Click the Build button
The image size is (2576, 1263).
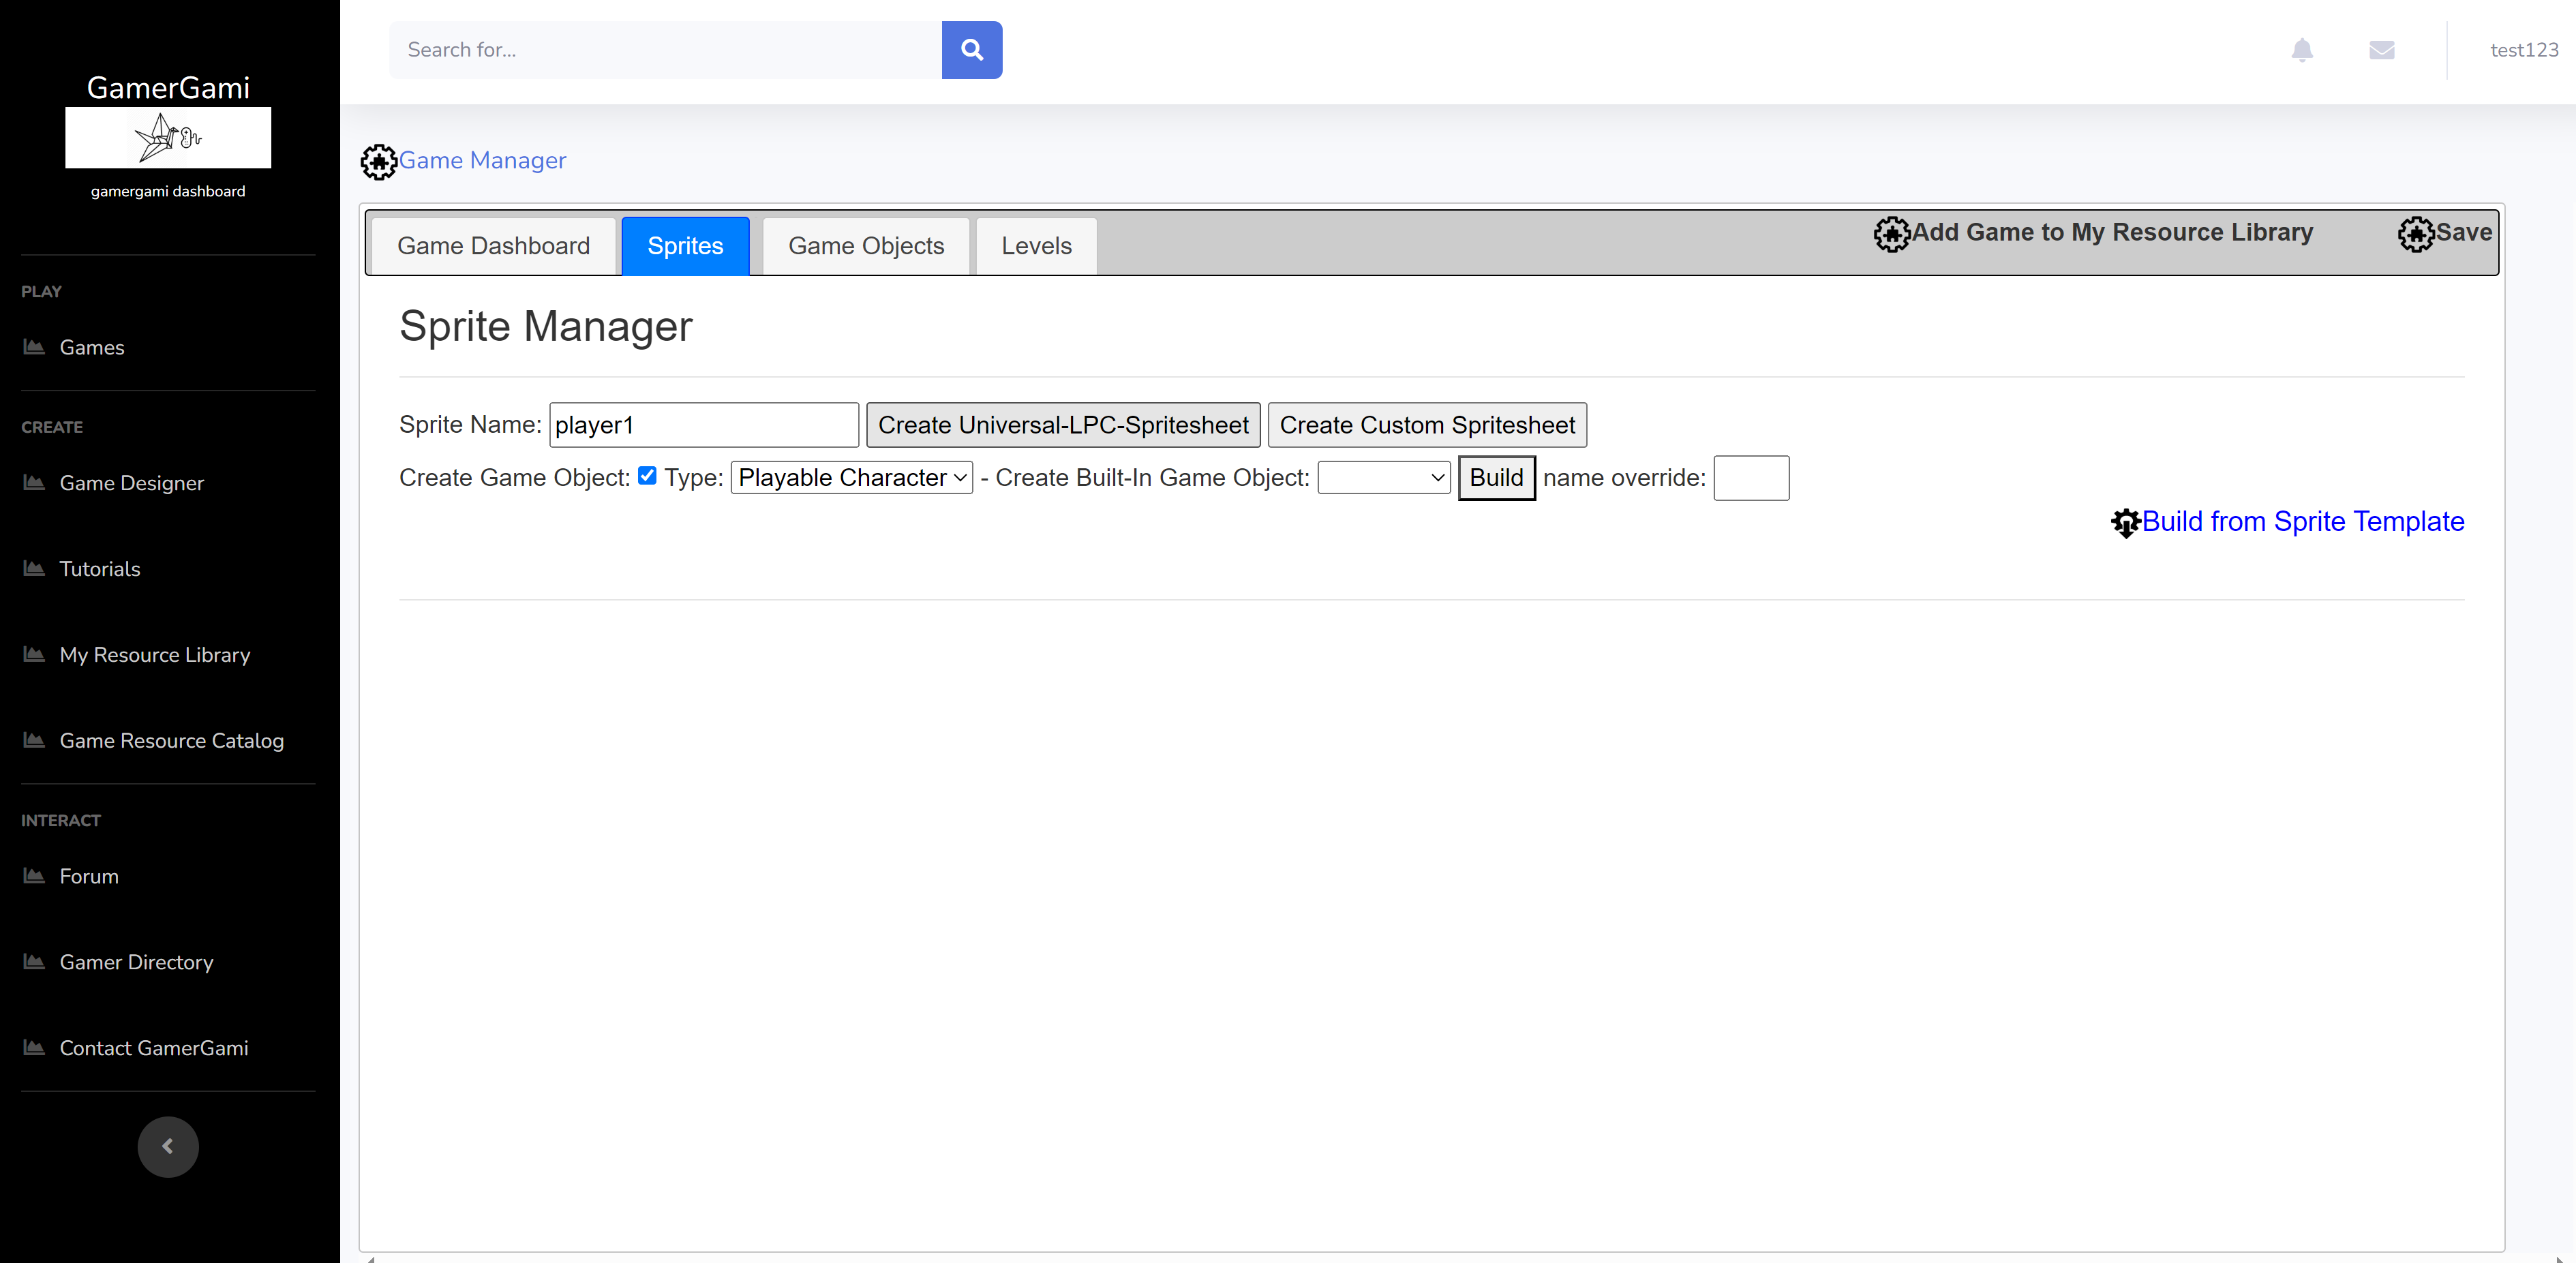(x=1496, y=478)
